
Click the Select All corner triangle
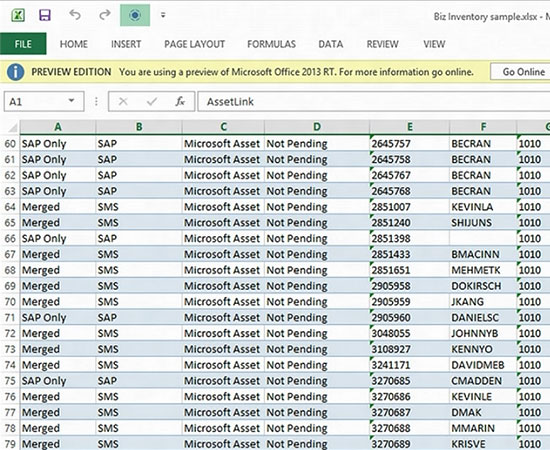point(12,127)
